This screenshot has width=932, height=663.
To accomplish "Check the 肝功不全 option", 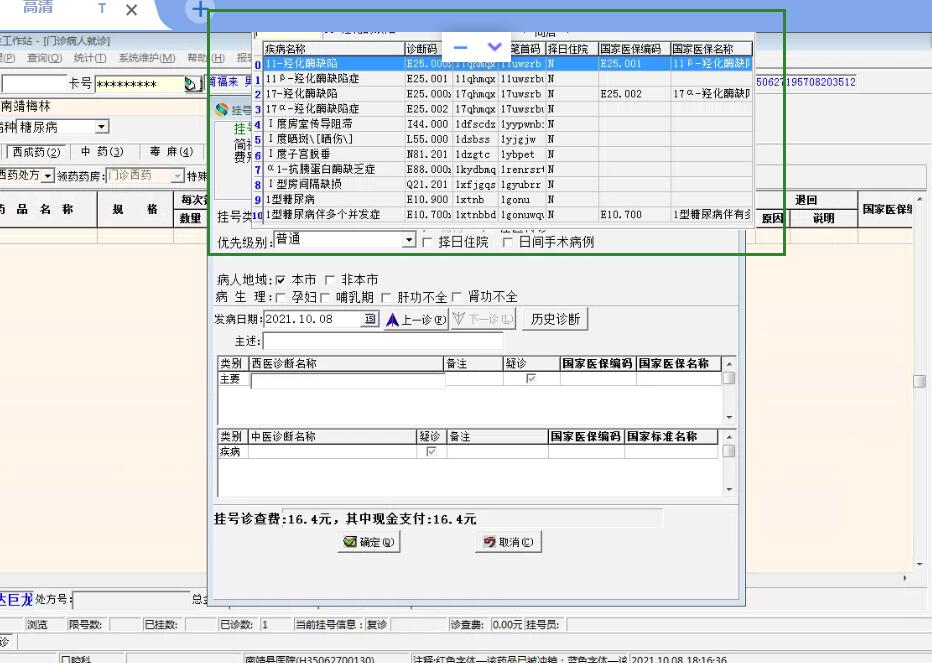I will click(x=386, y=297).
